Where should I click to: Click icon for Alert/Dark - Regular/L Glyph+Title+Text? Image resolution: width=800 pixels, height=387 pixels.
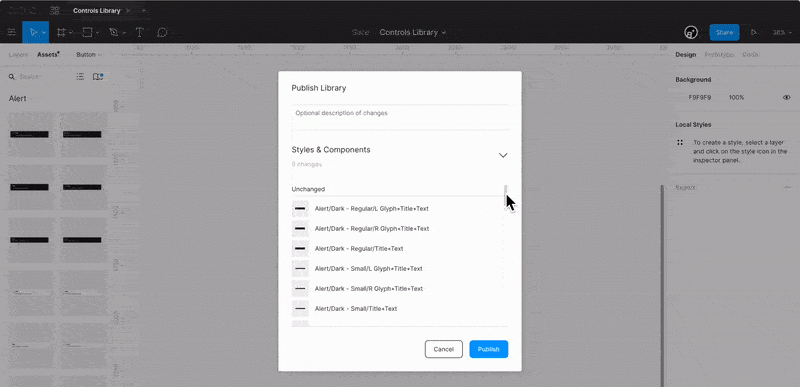pos(300,209)
